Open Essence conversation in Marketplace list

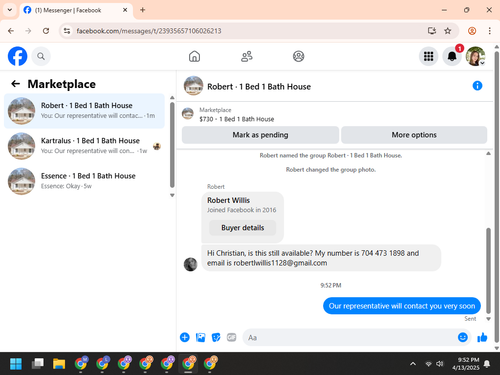click(84, 181)
